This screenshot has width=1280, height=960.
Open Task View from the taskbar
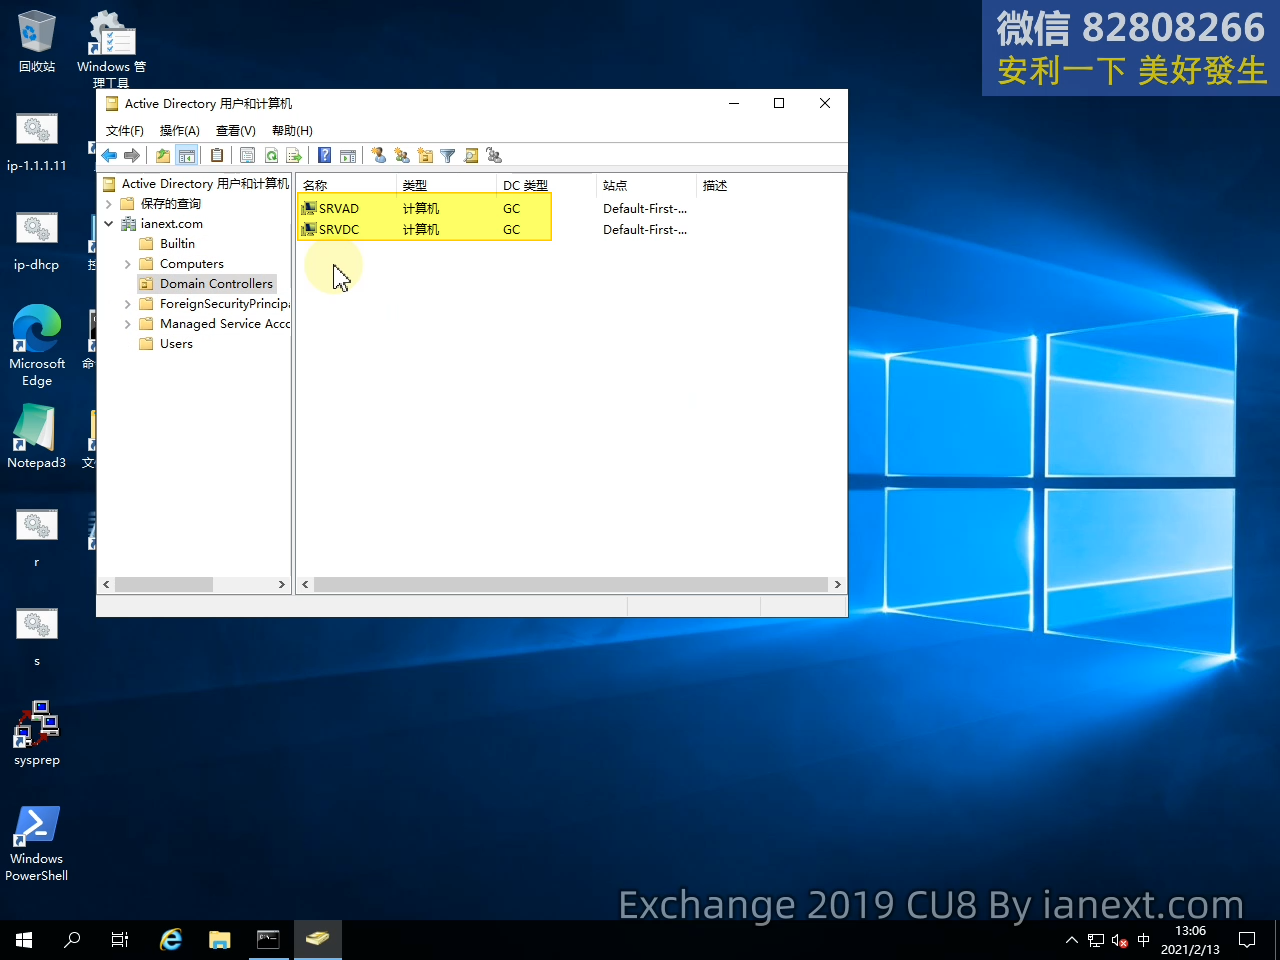coord(120,940)
